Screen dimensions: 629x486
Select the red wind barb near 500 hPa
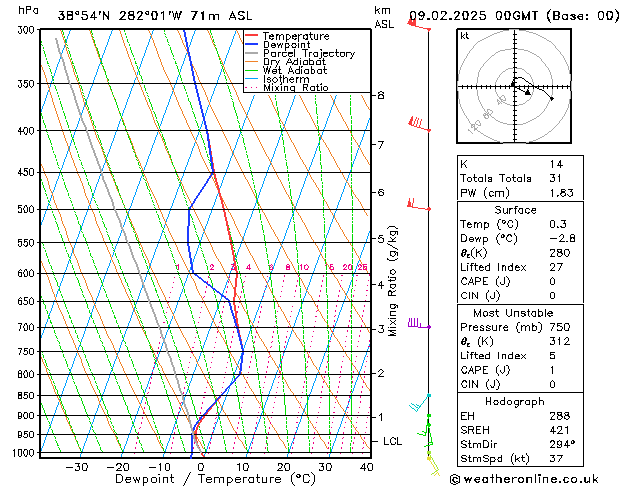415,205
